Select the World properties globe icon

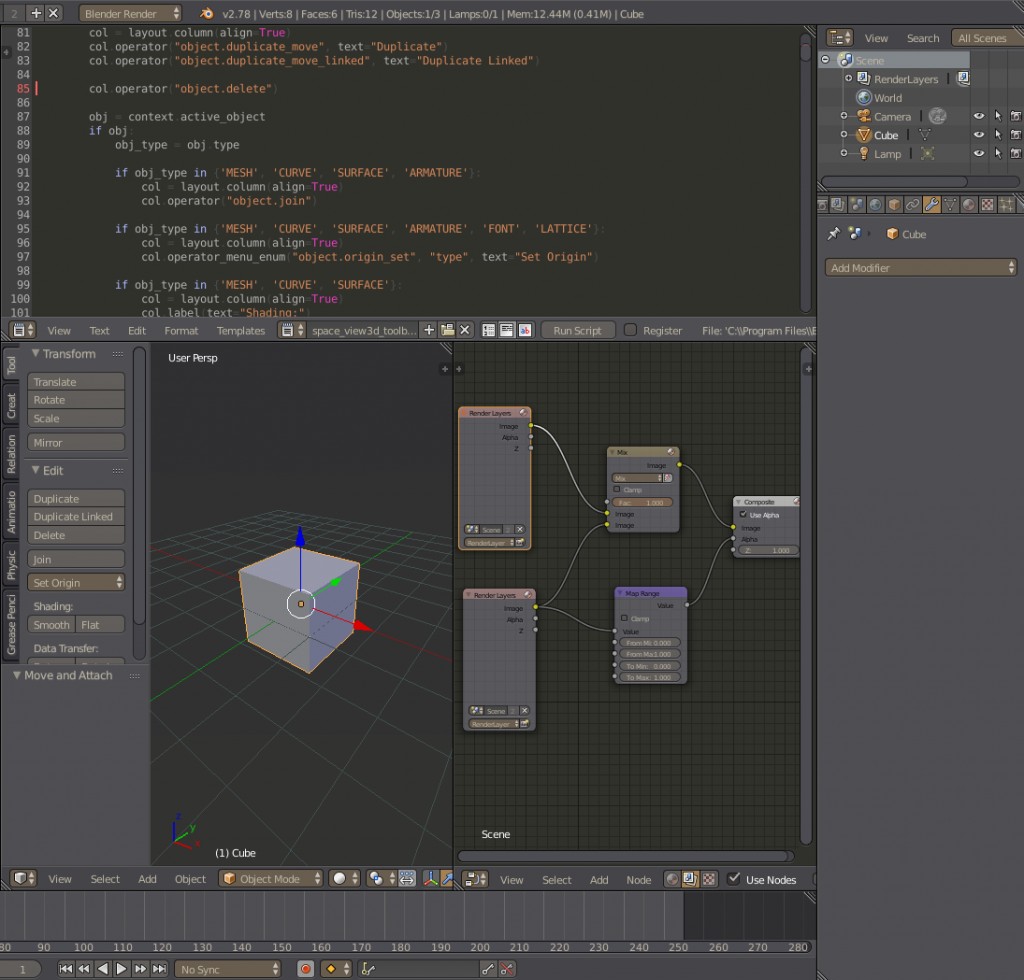(x=877, y=205)
